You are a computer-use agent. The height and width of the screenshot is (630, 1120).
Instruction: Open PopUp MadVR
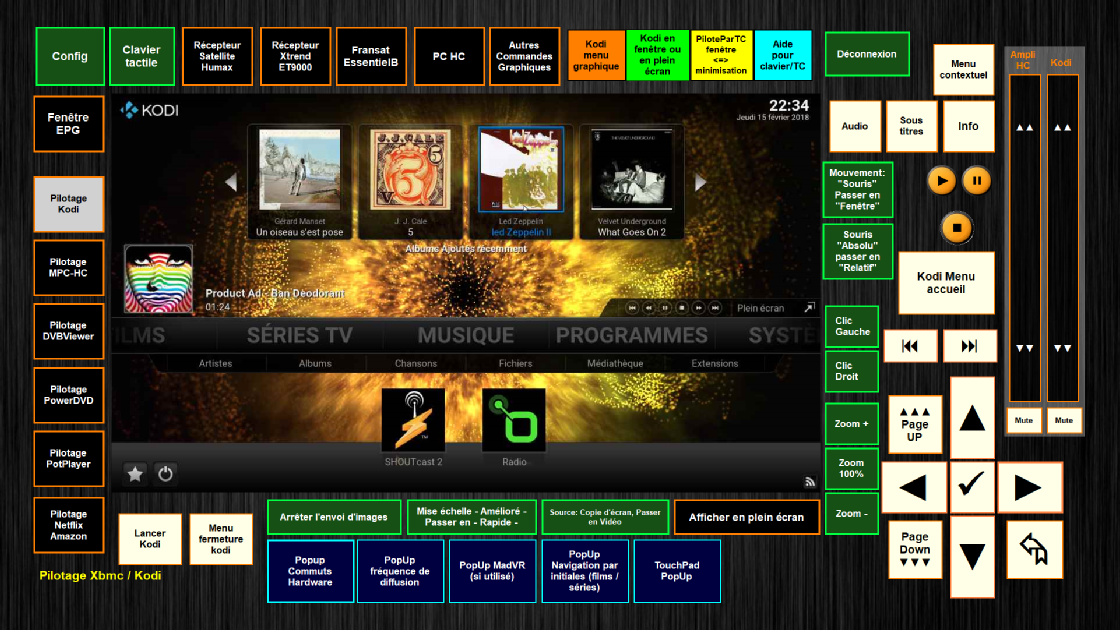click(492, 571)
